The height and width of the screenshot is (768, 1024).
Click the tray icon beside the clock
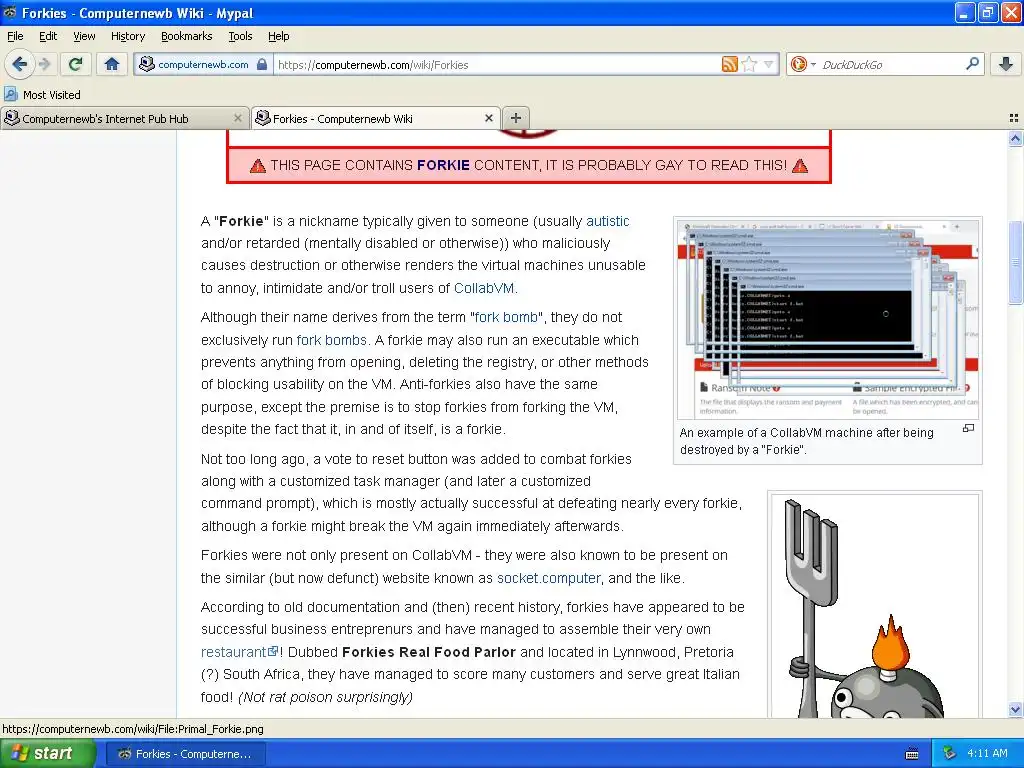(949, 754)
